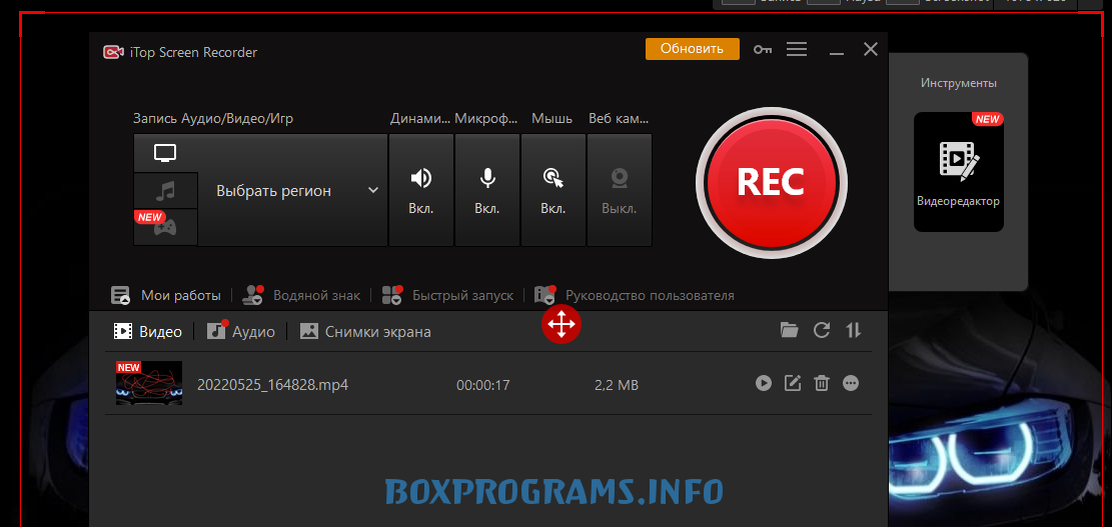Delete the 20220525_164828.mp4 recording
Image resolution: width=1112 pixels, height=527 pixels.
pyautogui.click(x=821, y=384)
